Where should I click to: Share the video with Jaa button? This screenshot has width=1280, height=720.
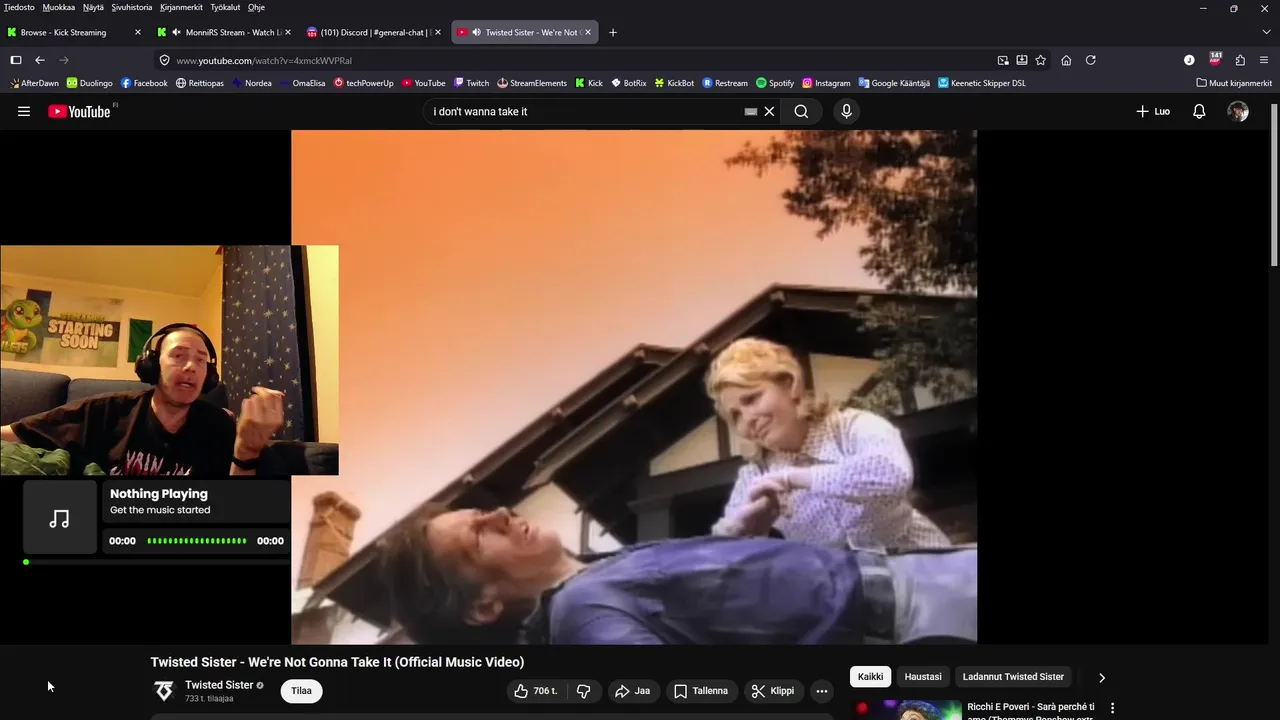[x=632, y=691]
